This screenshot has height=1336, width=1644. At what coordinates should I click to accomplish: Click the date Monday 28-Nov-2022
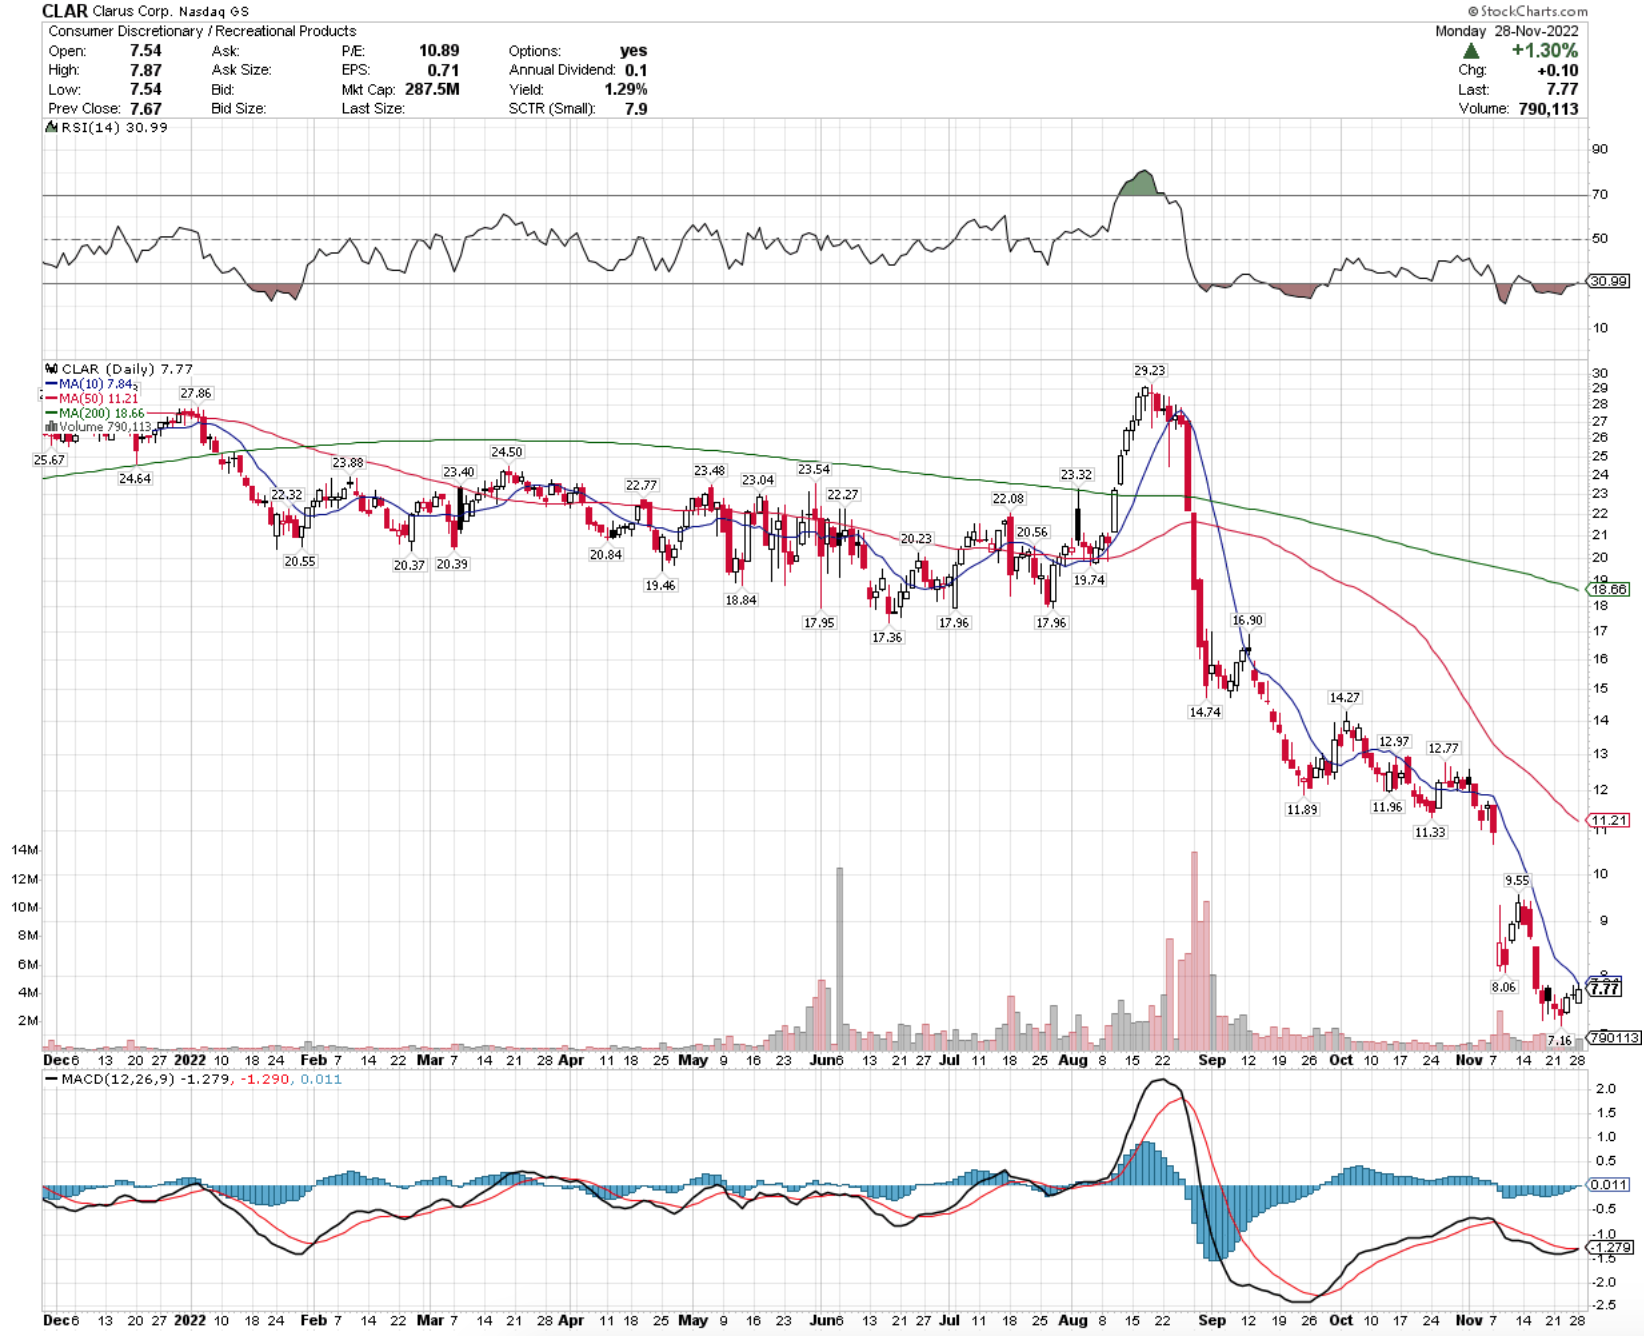pyautogui.click(x=1506, y=31)
